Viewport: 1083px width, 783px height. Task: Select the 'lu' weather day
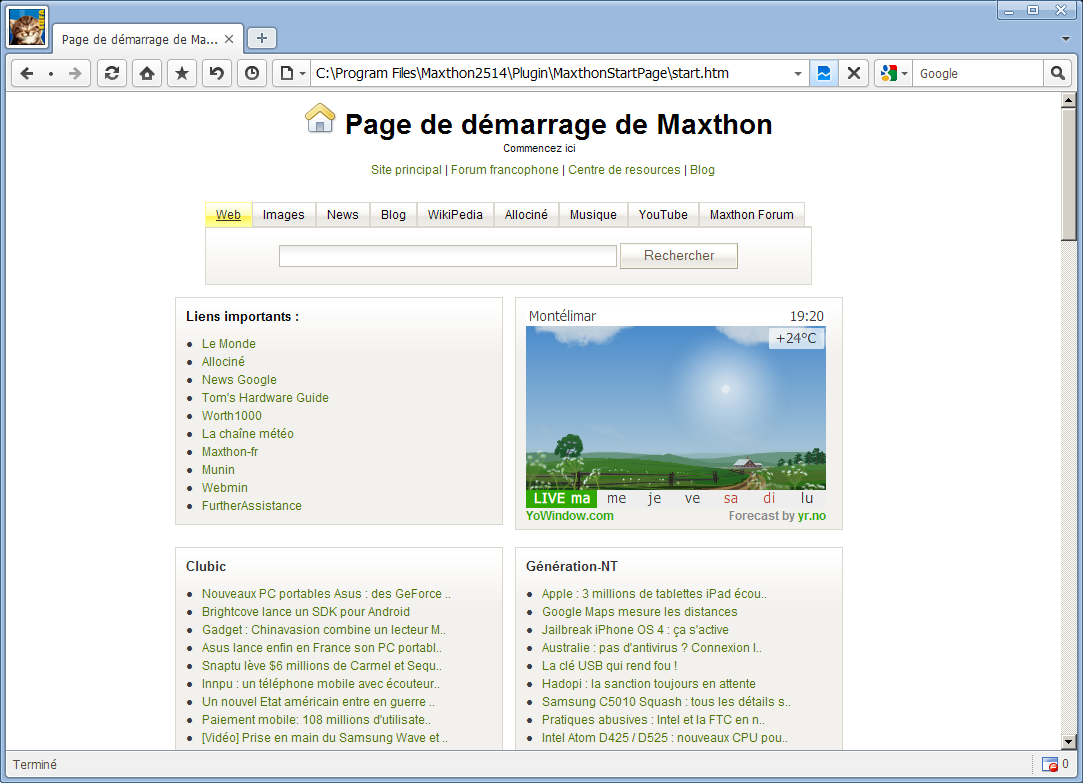click(x=807, y=499)
